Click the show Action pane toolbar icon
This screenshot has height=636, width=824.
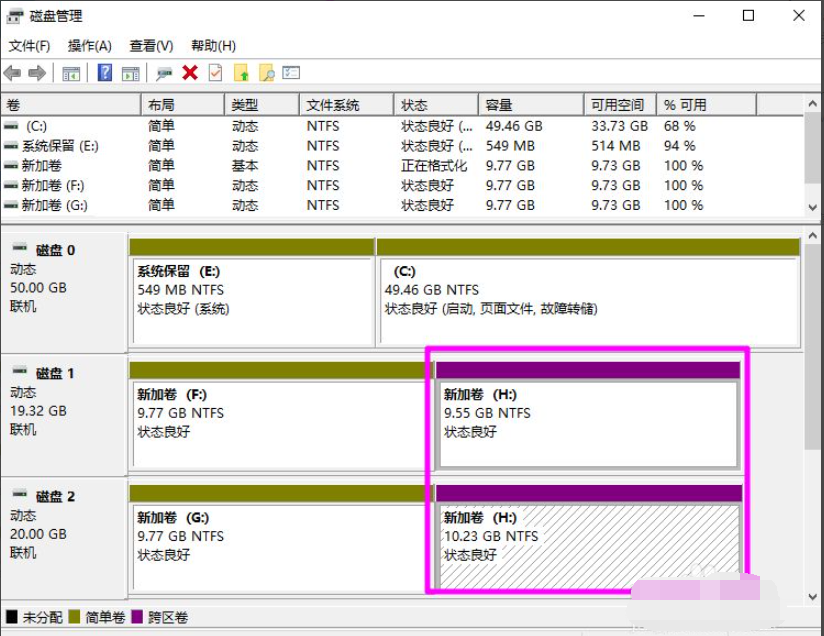[131, 72]
